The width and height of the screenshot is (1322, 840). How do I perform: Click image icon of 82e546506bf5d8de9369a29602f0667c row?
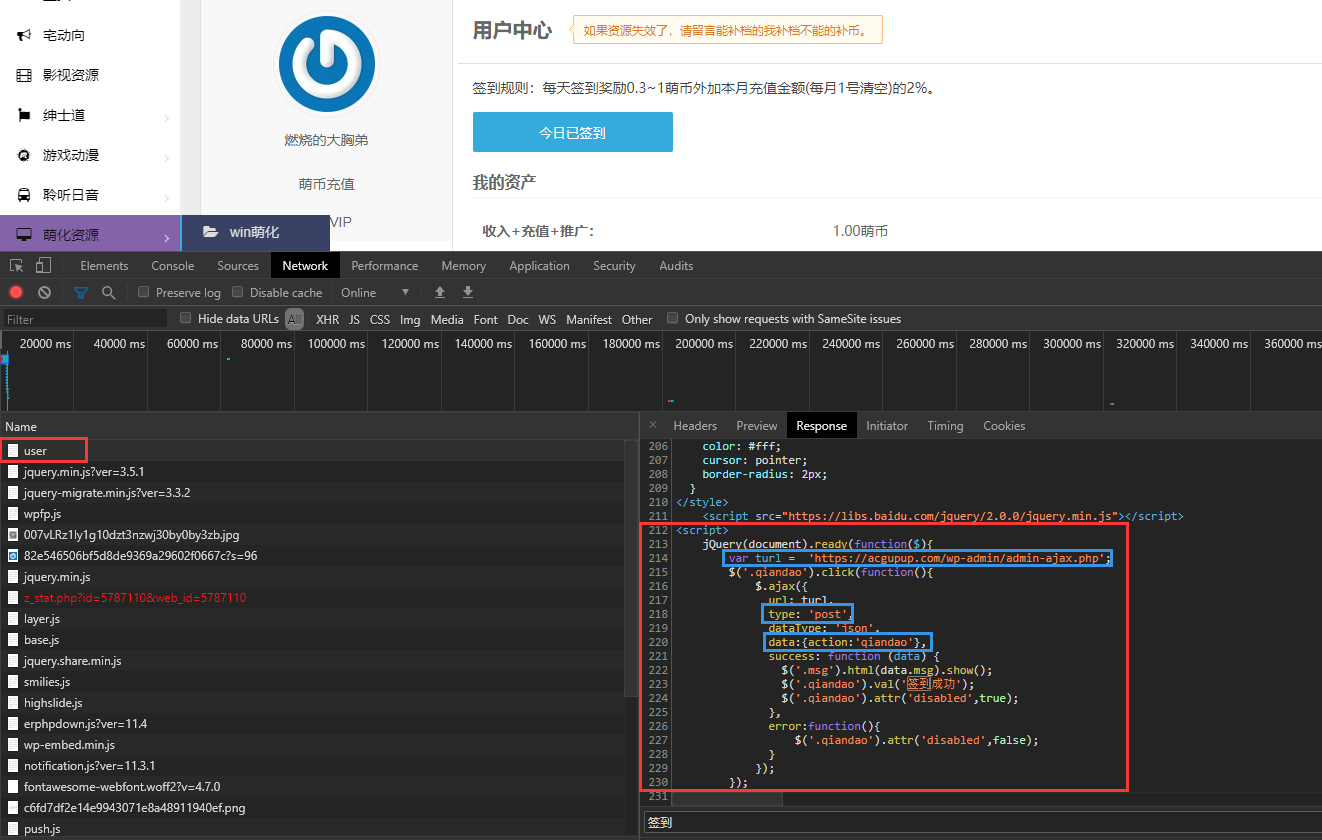pos(13,555)
